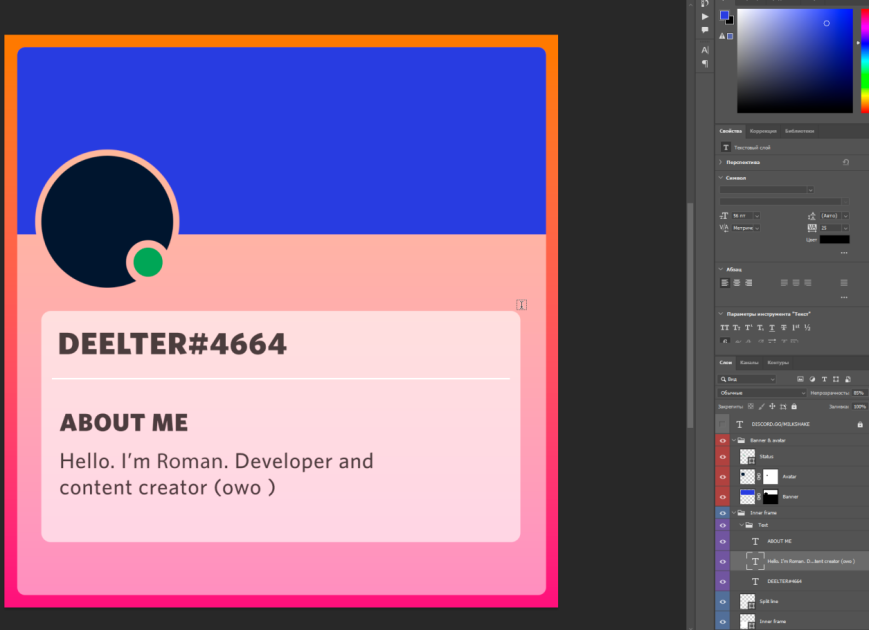Collapse the Banner & avatar group

pyautogui.click(x=734, y=441)
